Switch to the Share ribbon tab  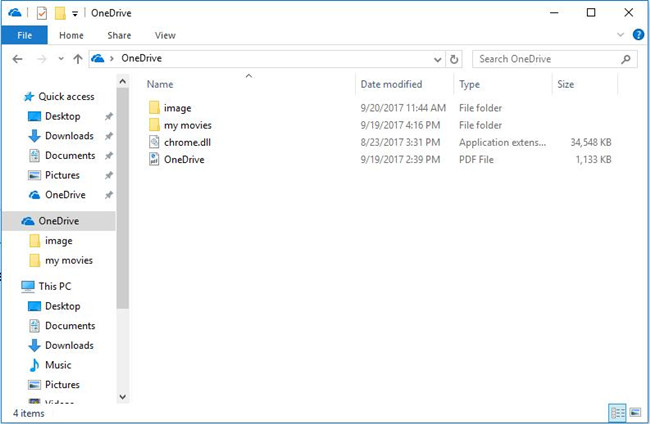[119, 36]
